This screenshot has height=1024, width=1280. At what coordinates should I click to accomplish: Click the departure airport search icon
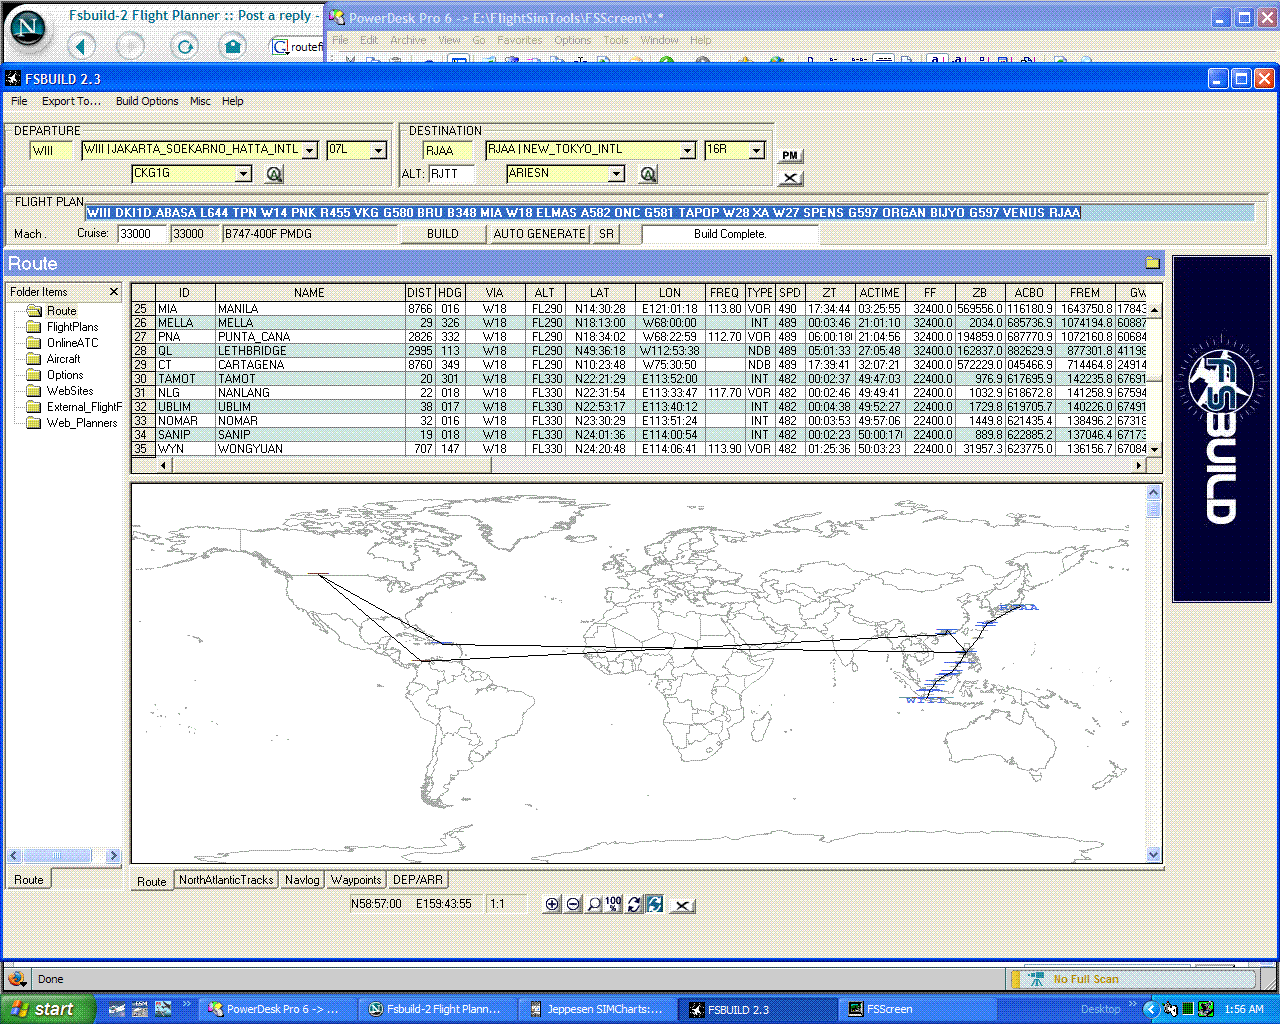point(274,174)
